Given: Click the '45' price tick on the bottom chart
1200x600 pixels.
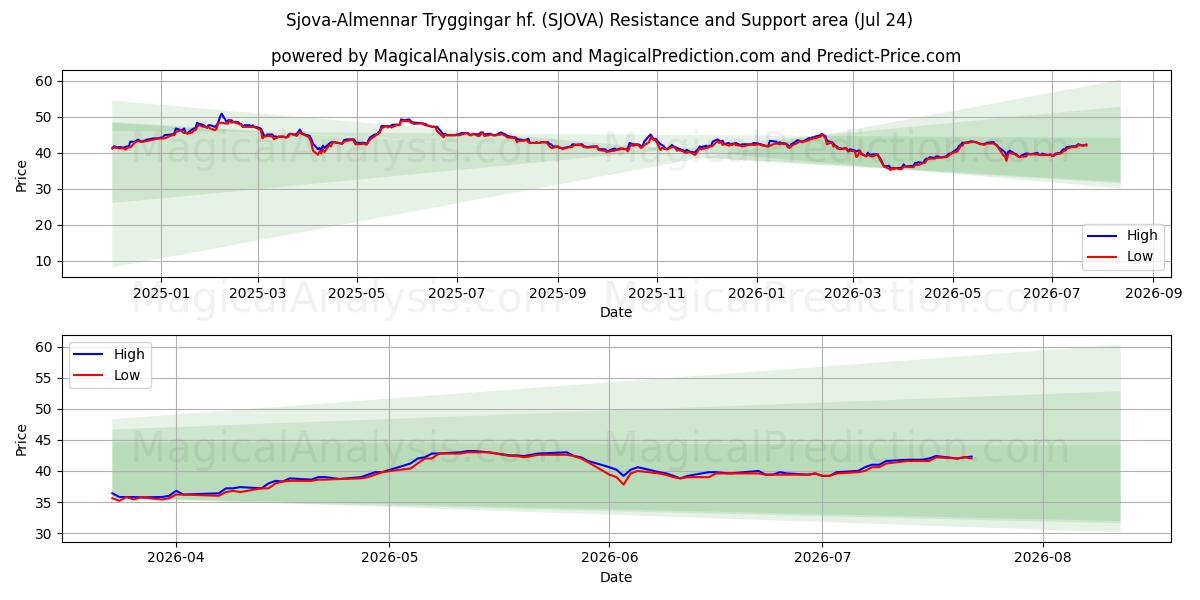Looking at the screenshot, I should (46, 440).
